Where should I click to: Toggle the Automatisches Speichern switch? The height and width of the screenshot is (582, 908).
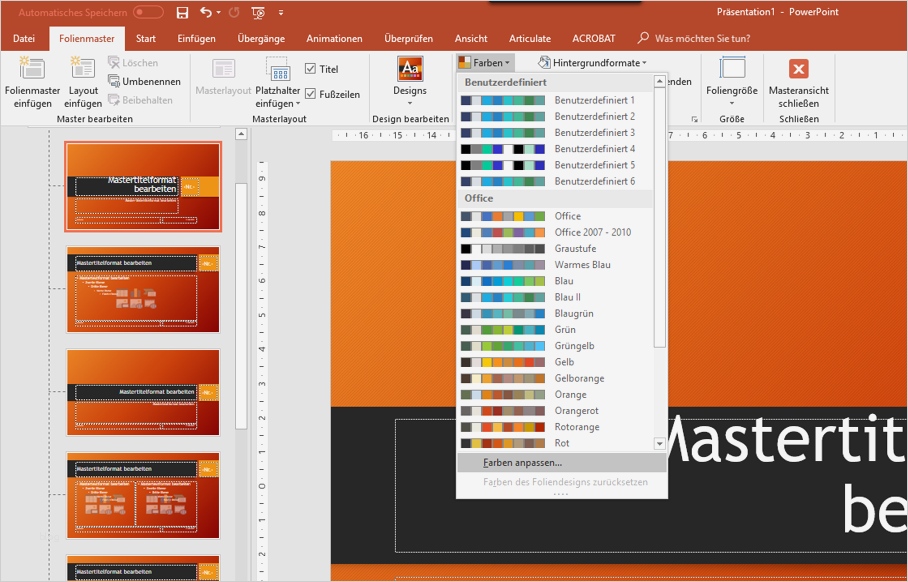[x=147, y=13]
